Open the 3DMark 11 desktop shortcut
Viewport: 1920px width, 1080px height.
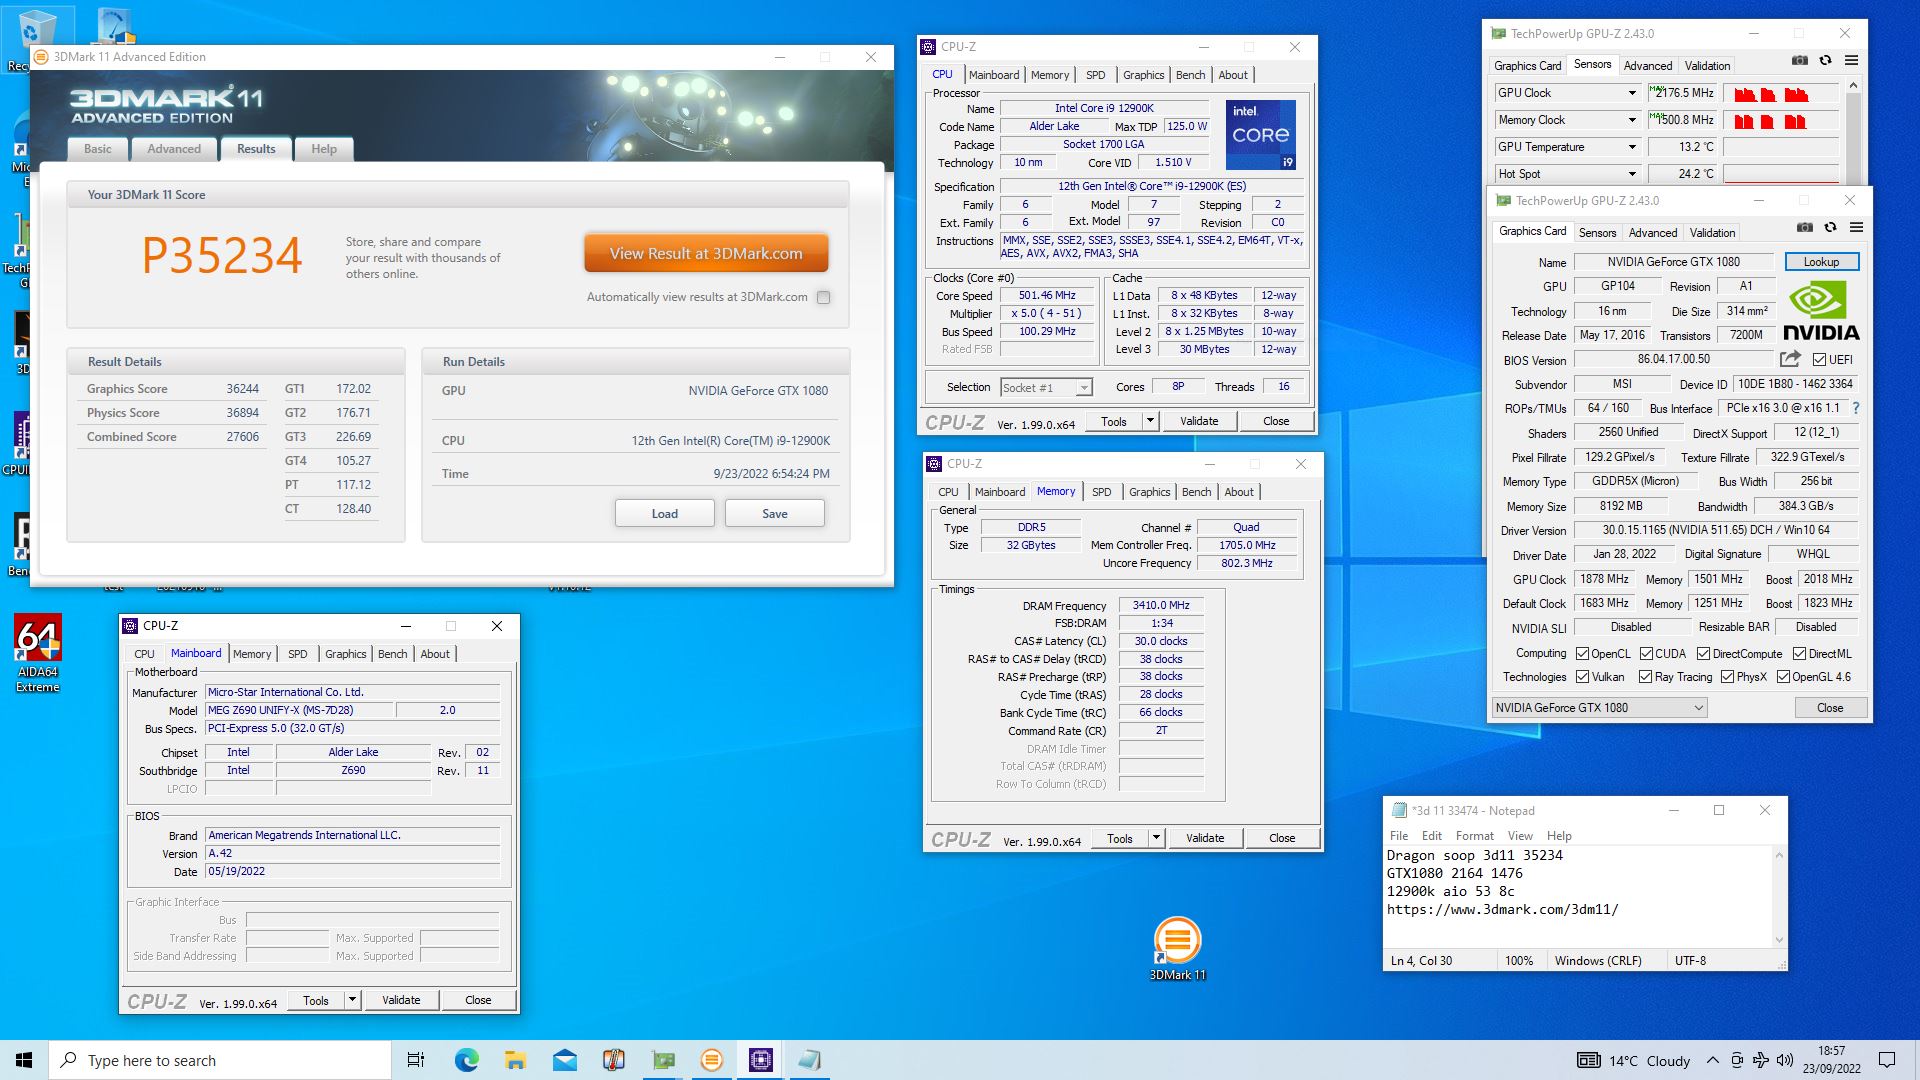point(1177,949)
